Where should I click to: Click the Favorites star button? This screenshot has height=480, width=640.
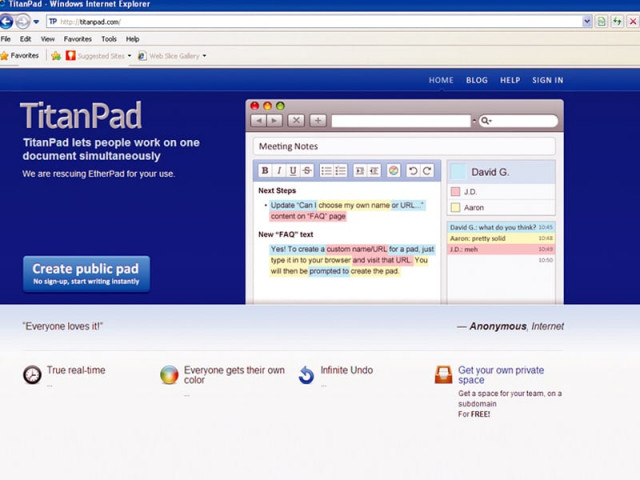coord(20,56)
